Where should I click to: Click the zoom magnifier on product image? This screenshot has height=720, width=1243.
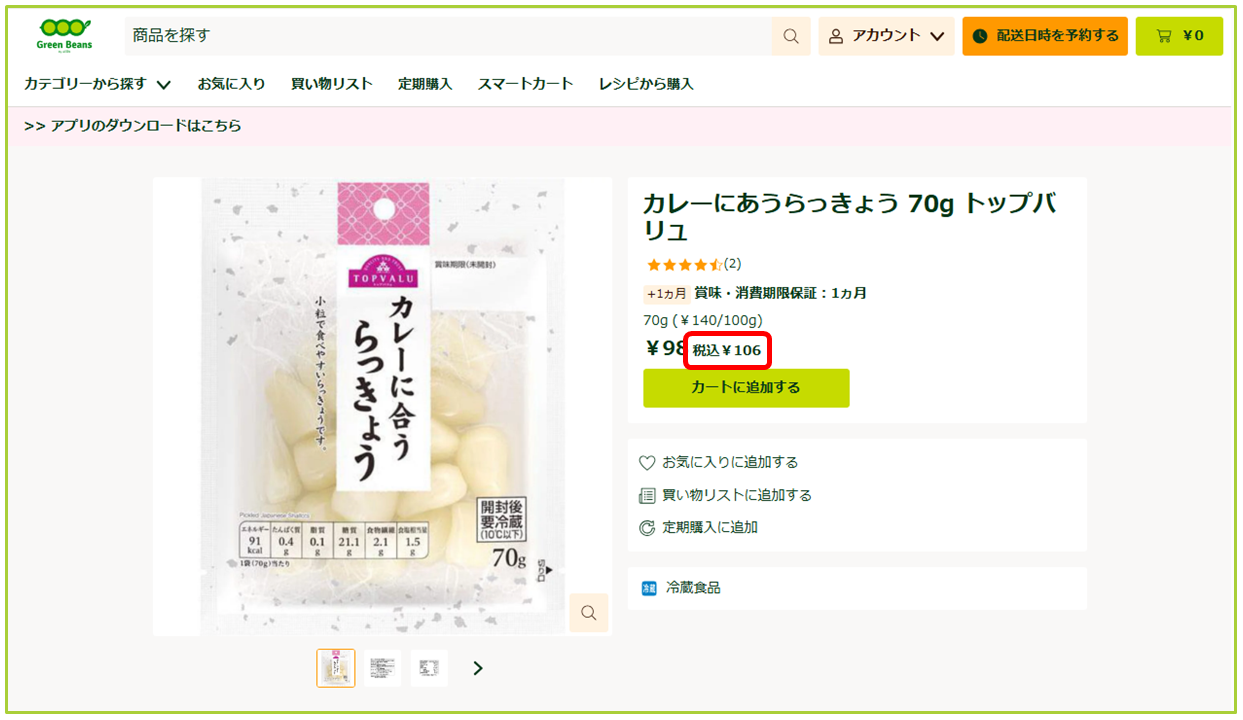589,612
